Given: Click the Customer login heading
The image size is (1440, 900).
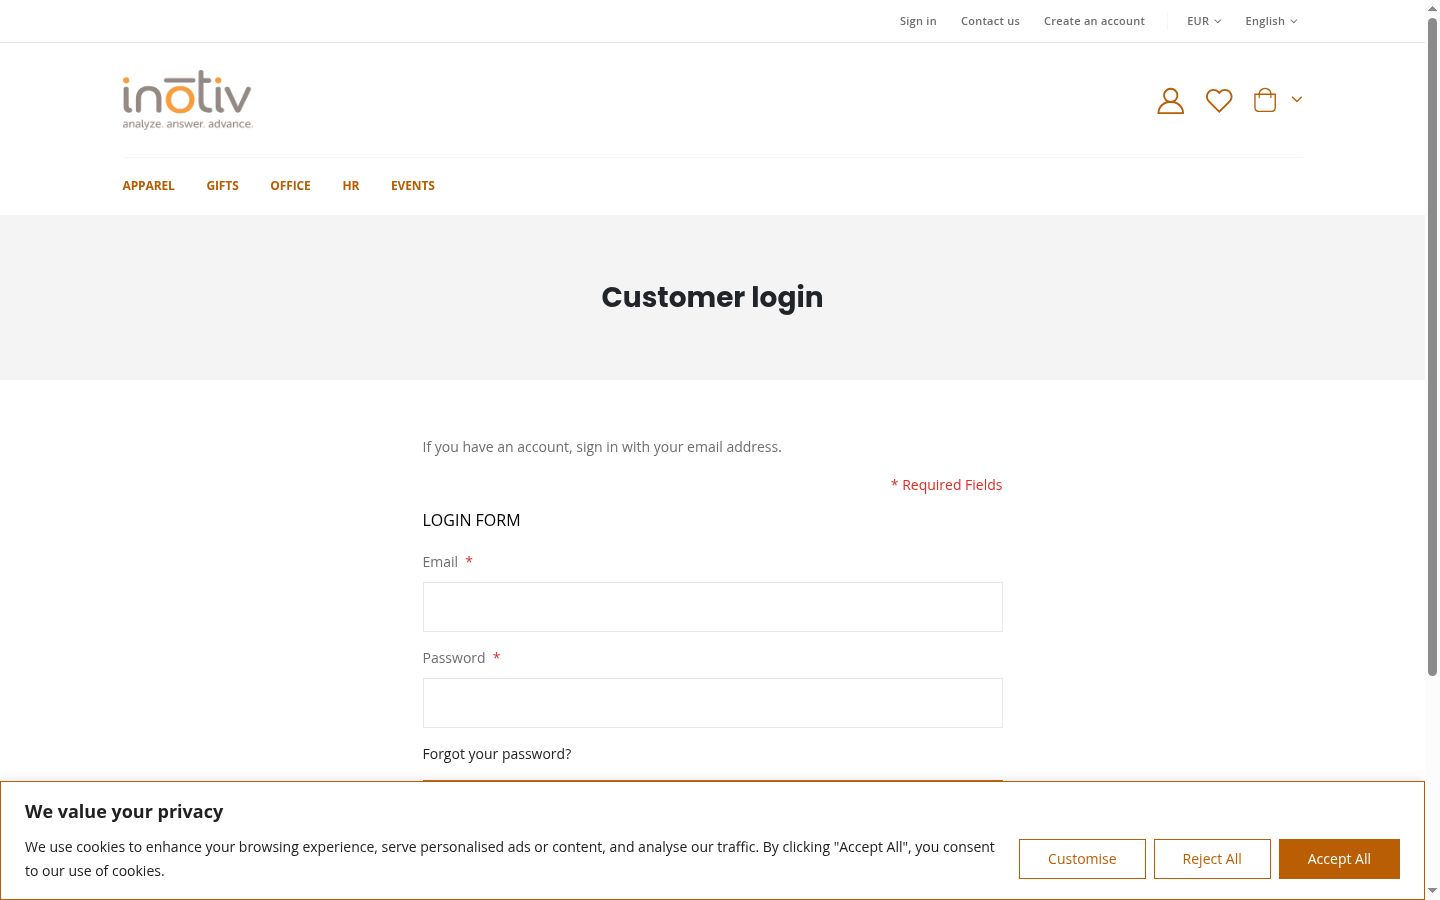Looking at the screenshot, I should [x=712, y=297].
